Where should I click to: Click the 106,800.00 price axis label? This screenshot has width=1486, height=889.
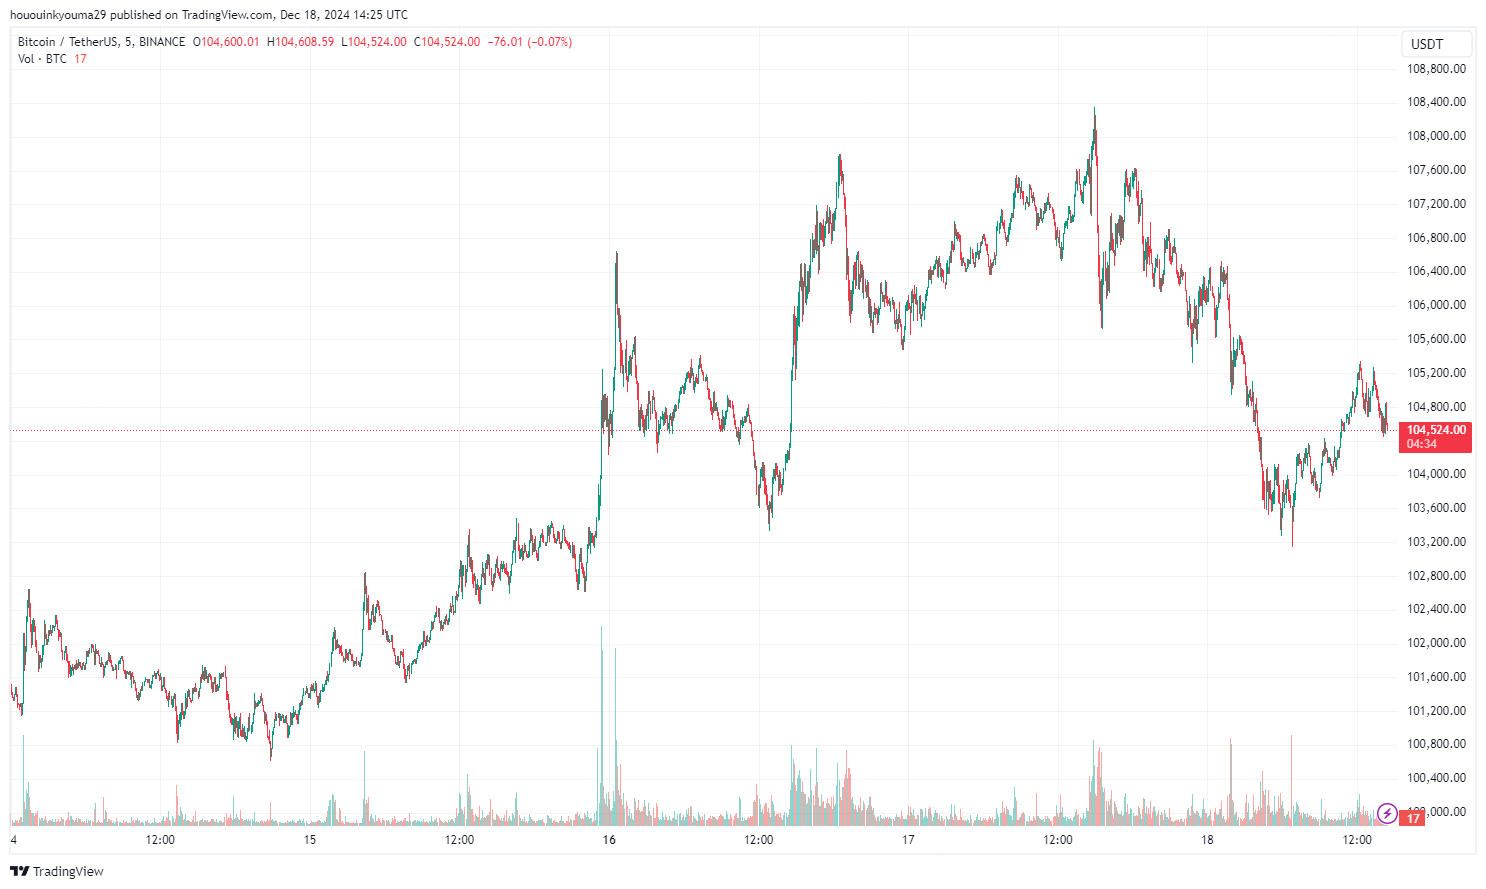1436,238
